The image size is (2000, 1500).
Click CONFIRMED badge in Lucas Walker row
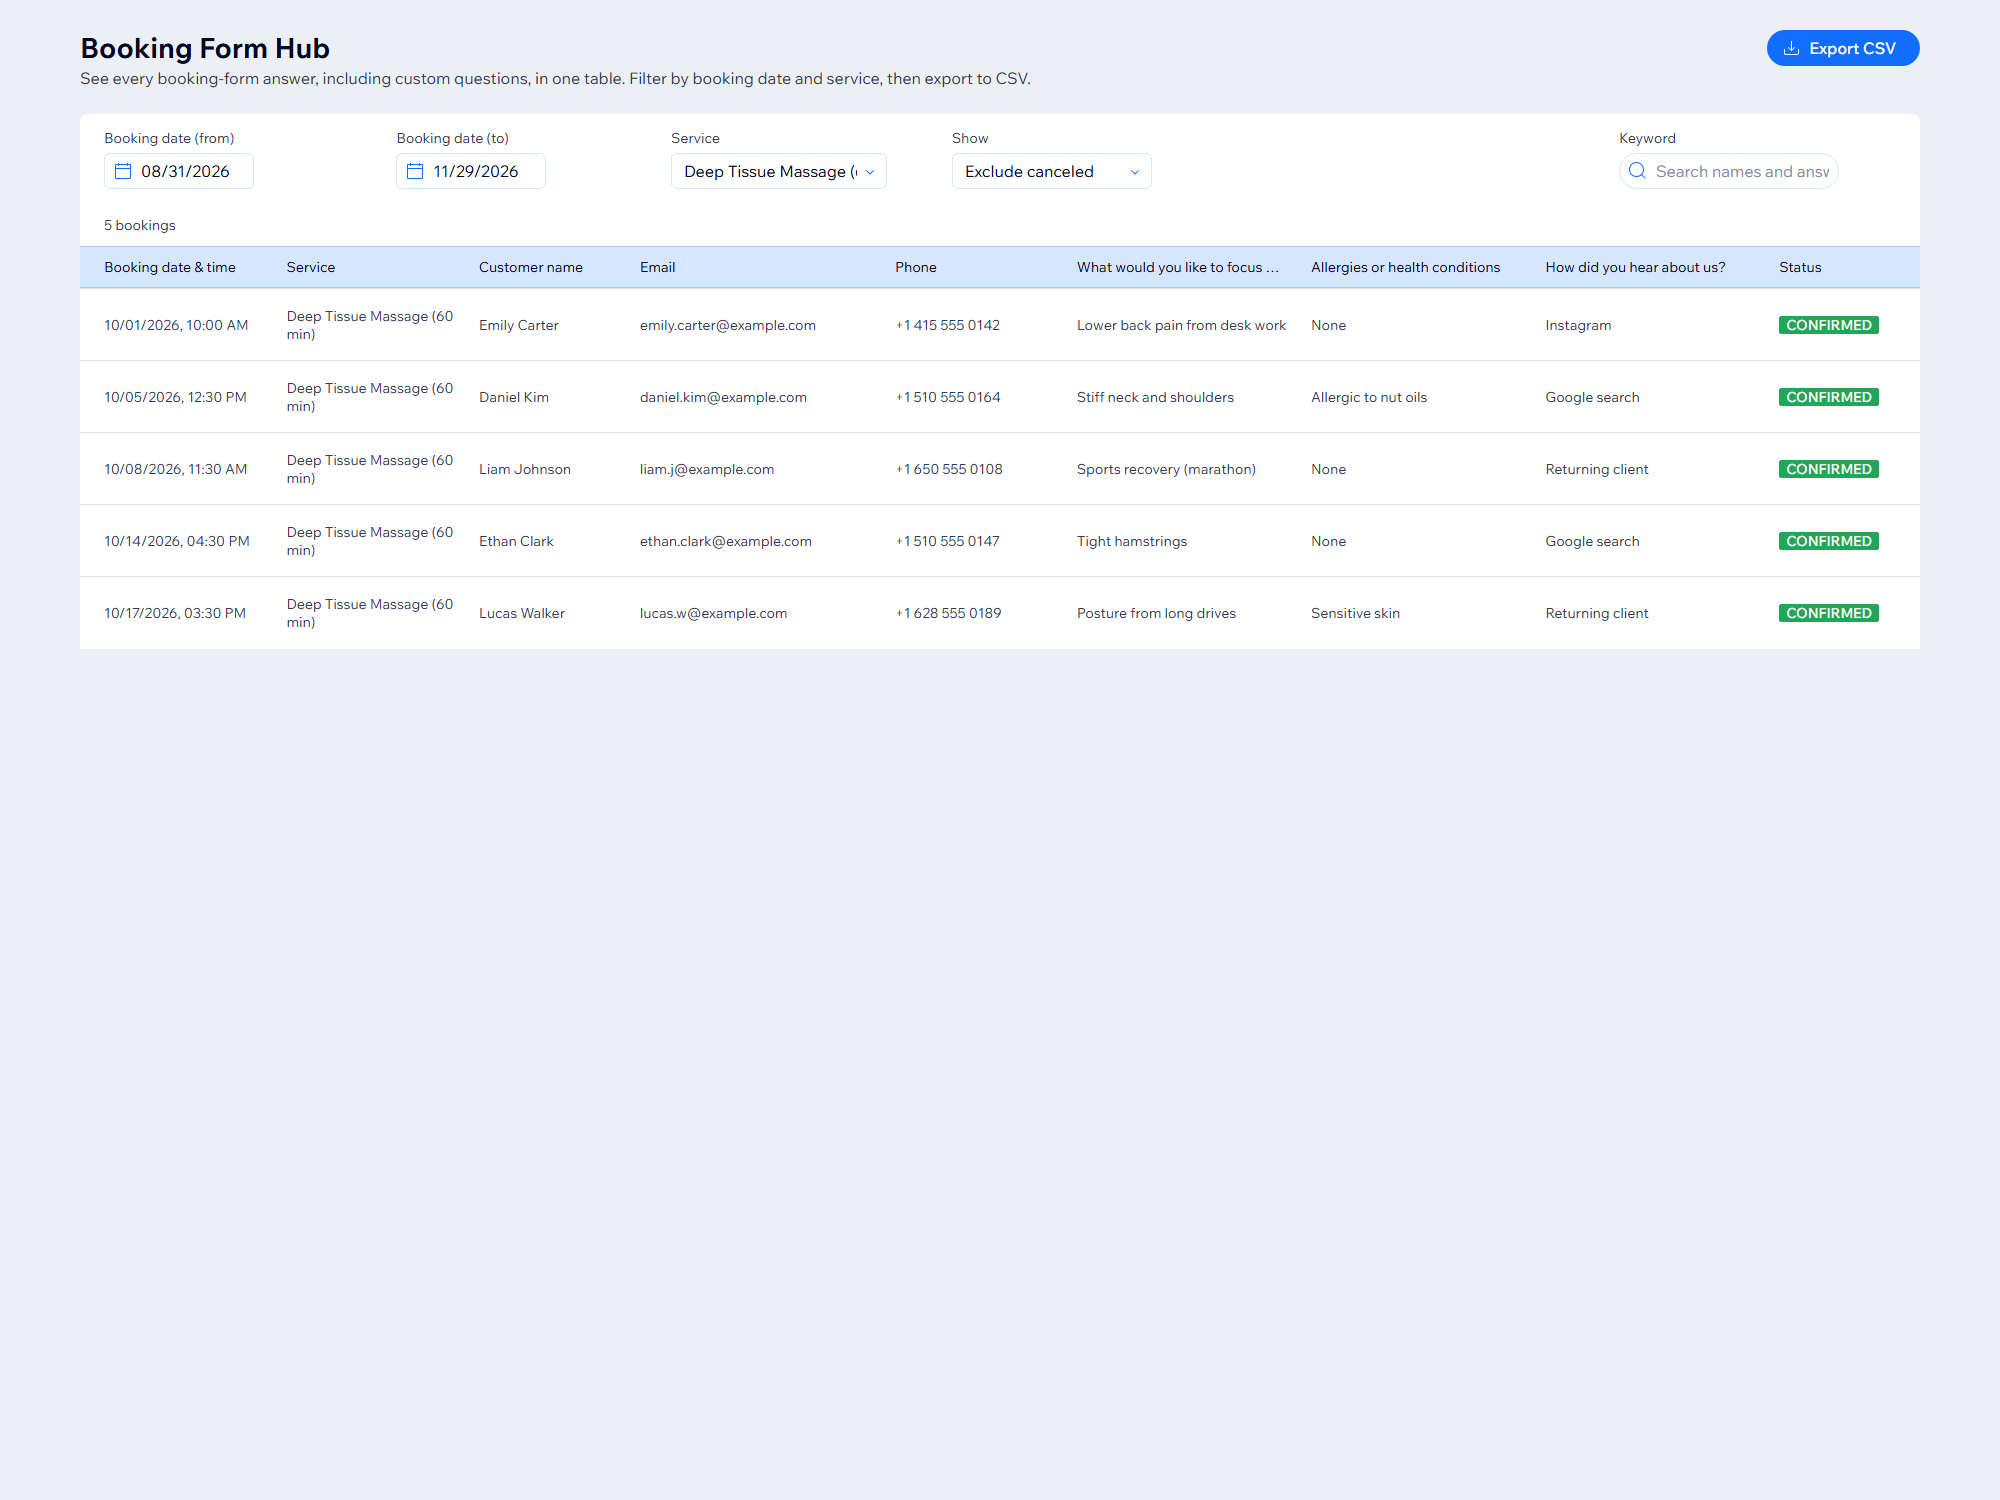(1828, 613)
